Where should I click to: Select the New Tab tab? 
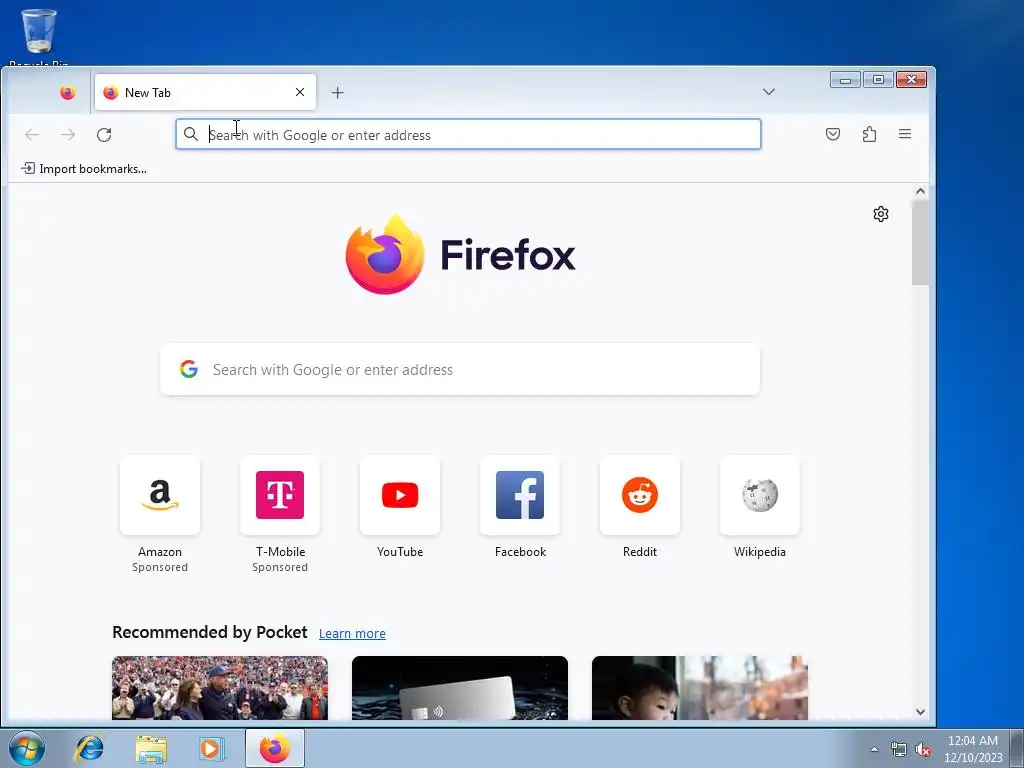click(205, 92)
